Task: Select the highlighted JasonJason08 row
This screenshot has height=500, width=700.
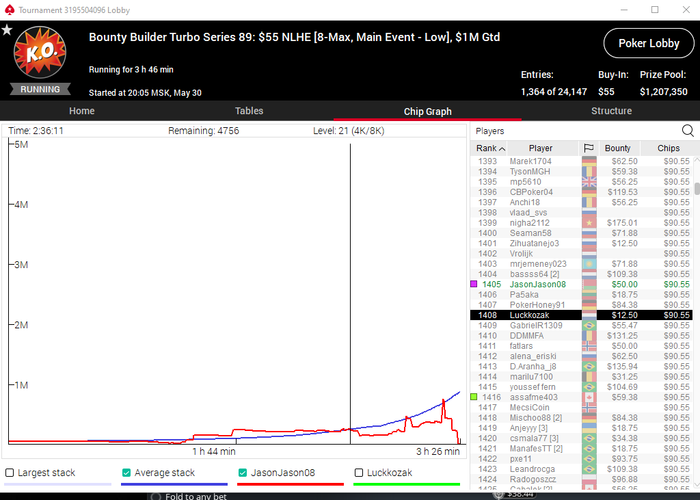Action: (581, 284)
